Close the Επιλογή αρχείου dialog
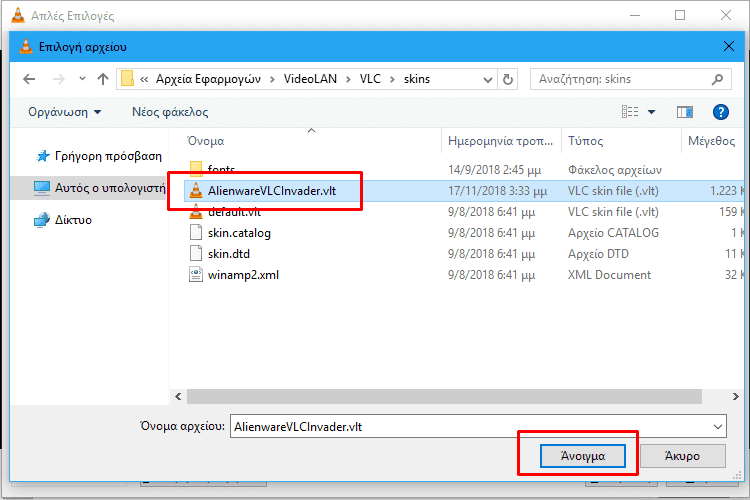Screen dimensions: 750x500 click(x=728, y=46)
